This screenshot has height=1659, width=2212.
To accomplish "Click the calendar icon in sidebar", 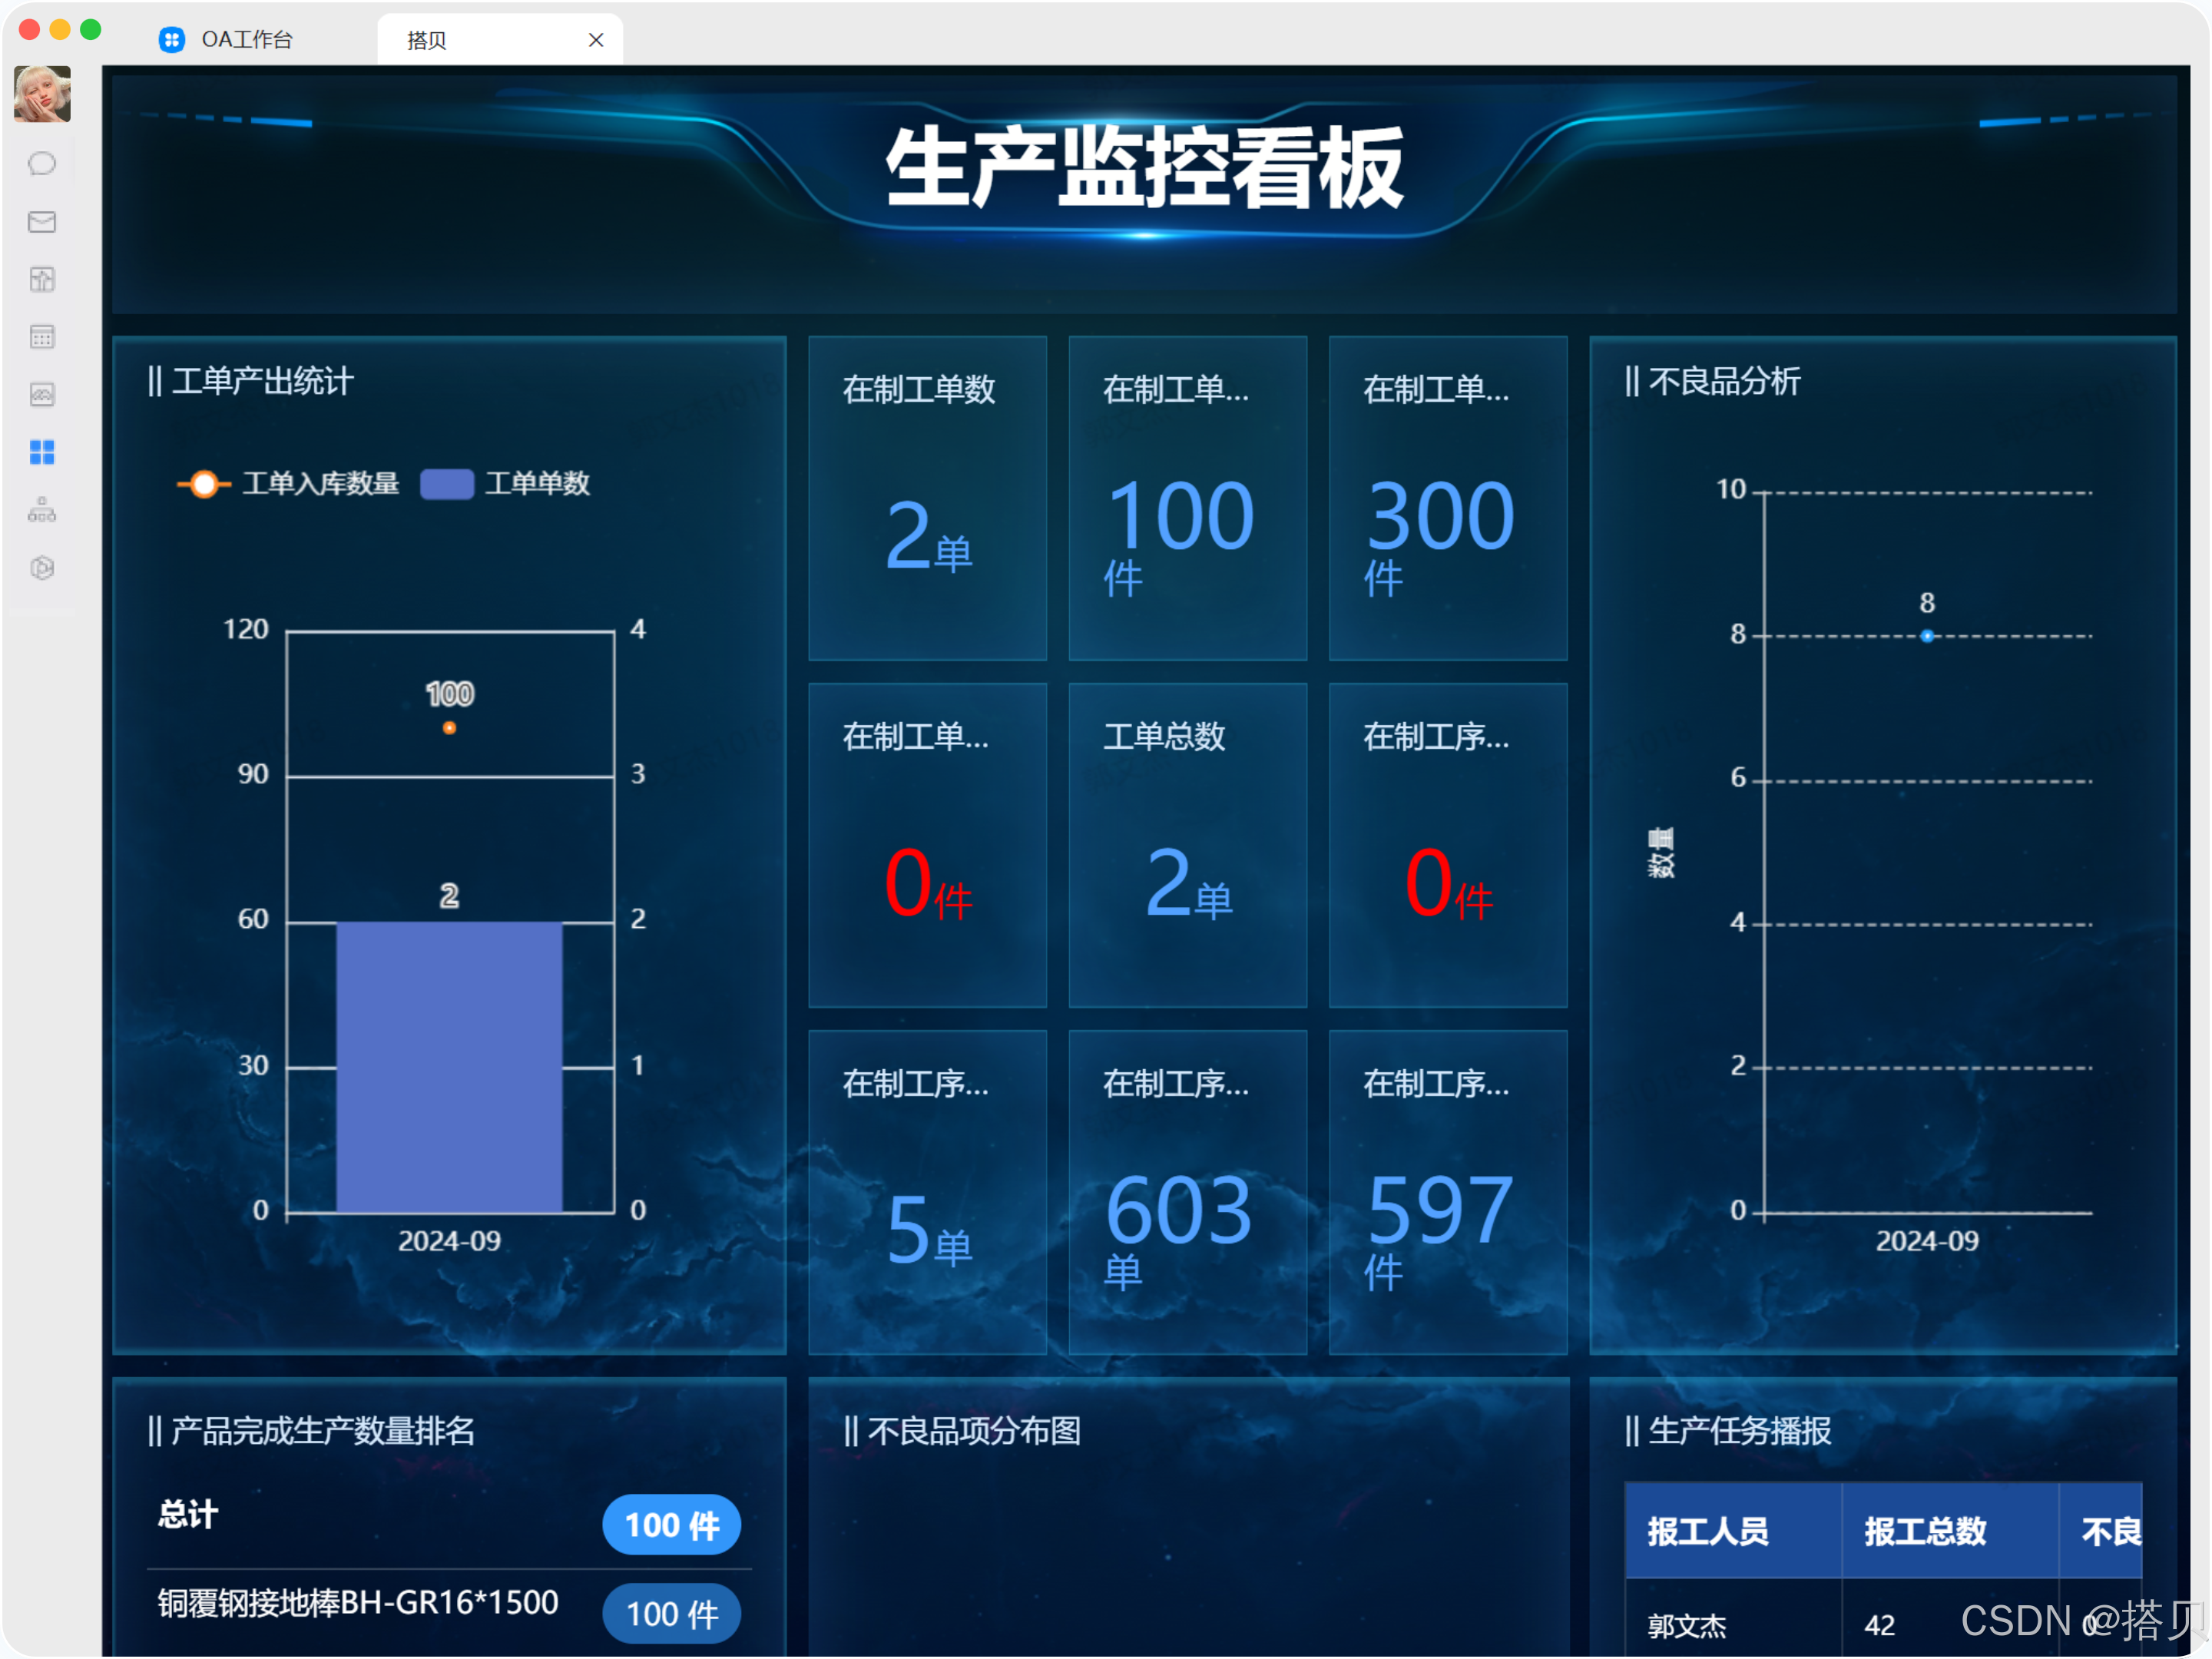I will click(42, 337).
